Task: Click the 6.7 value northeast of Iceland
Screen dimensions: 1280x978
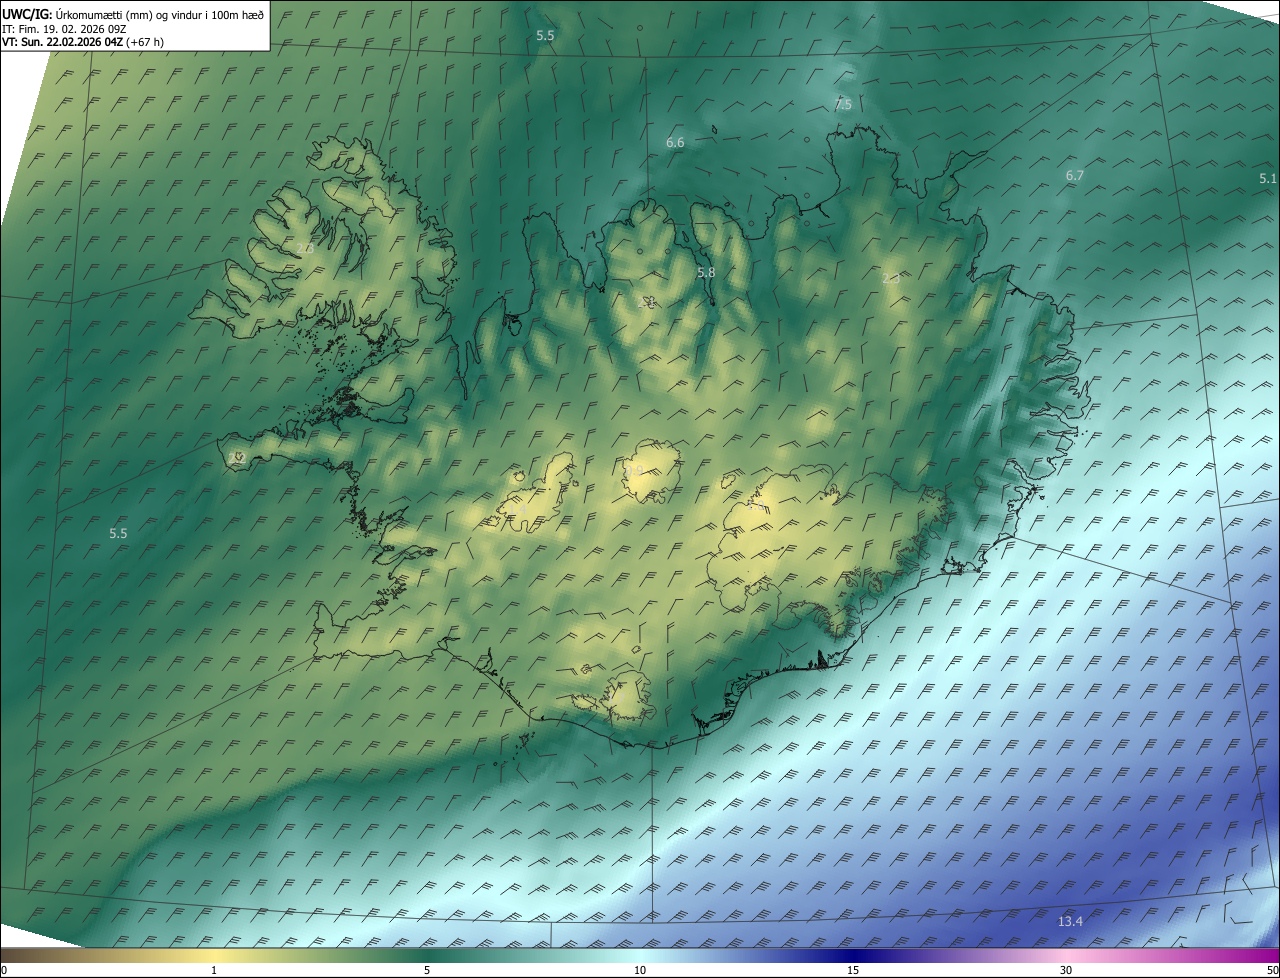Action: pos(1074,175)
